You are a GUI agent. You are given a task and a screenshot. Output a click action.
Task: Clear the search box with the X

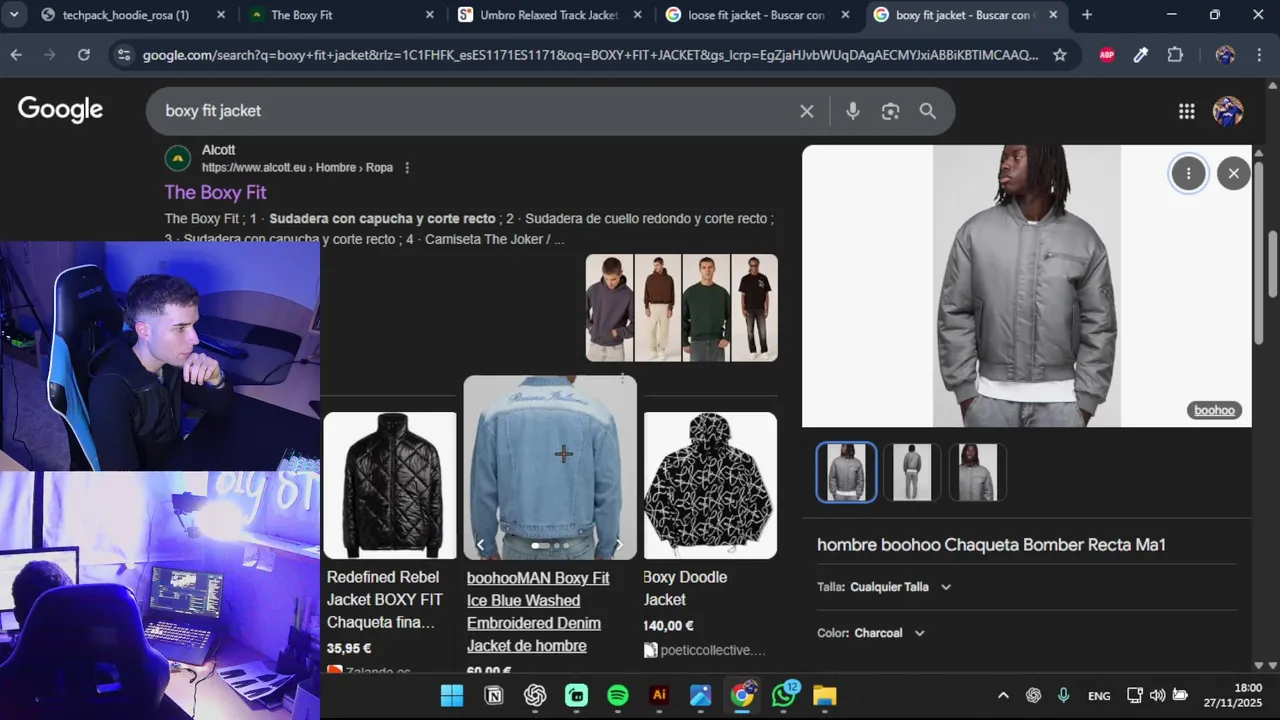click(x=806, y=111)
